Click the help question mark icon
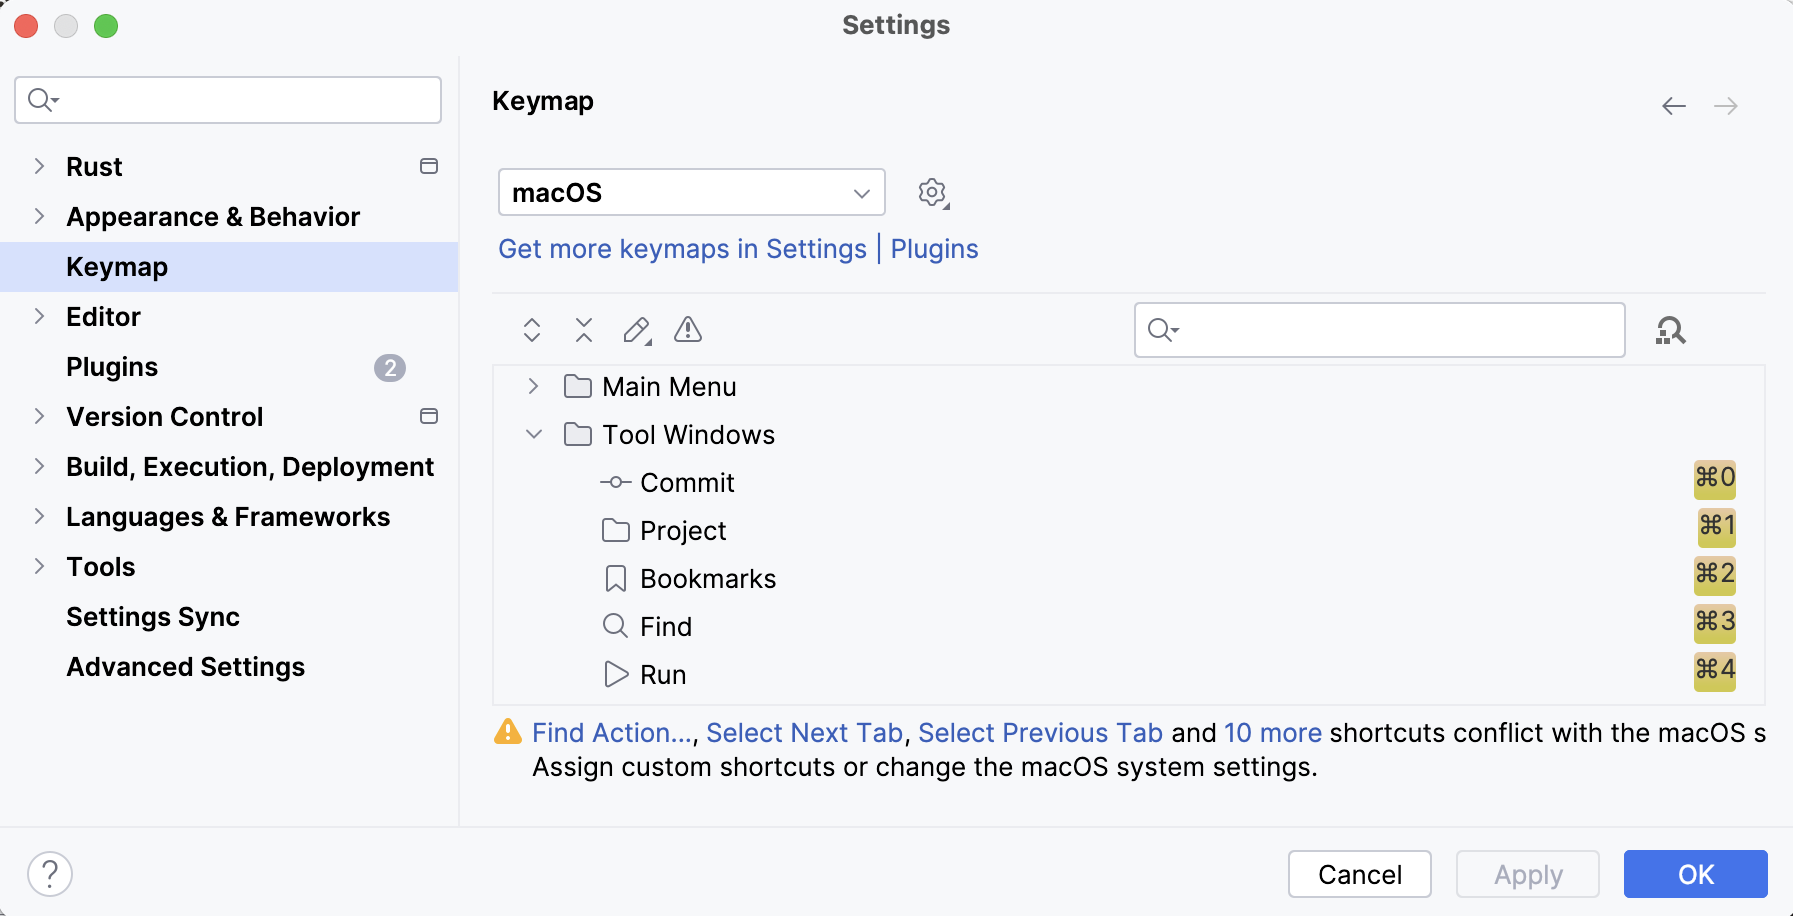 pyautogui.click(x=50, y=873)
